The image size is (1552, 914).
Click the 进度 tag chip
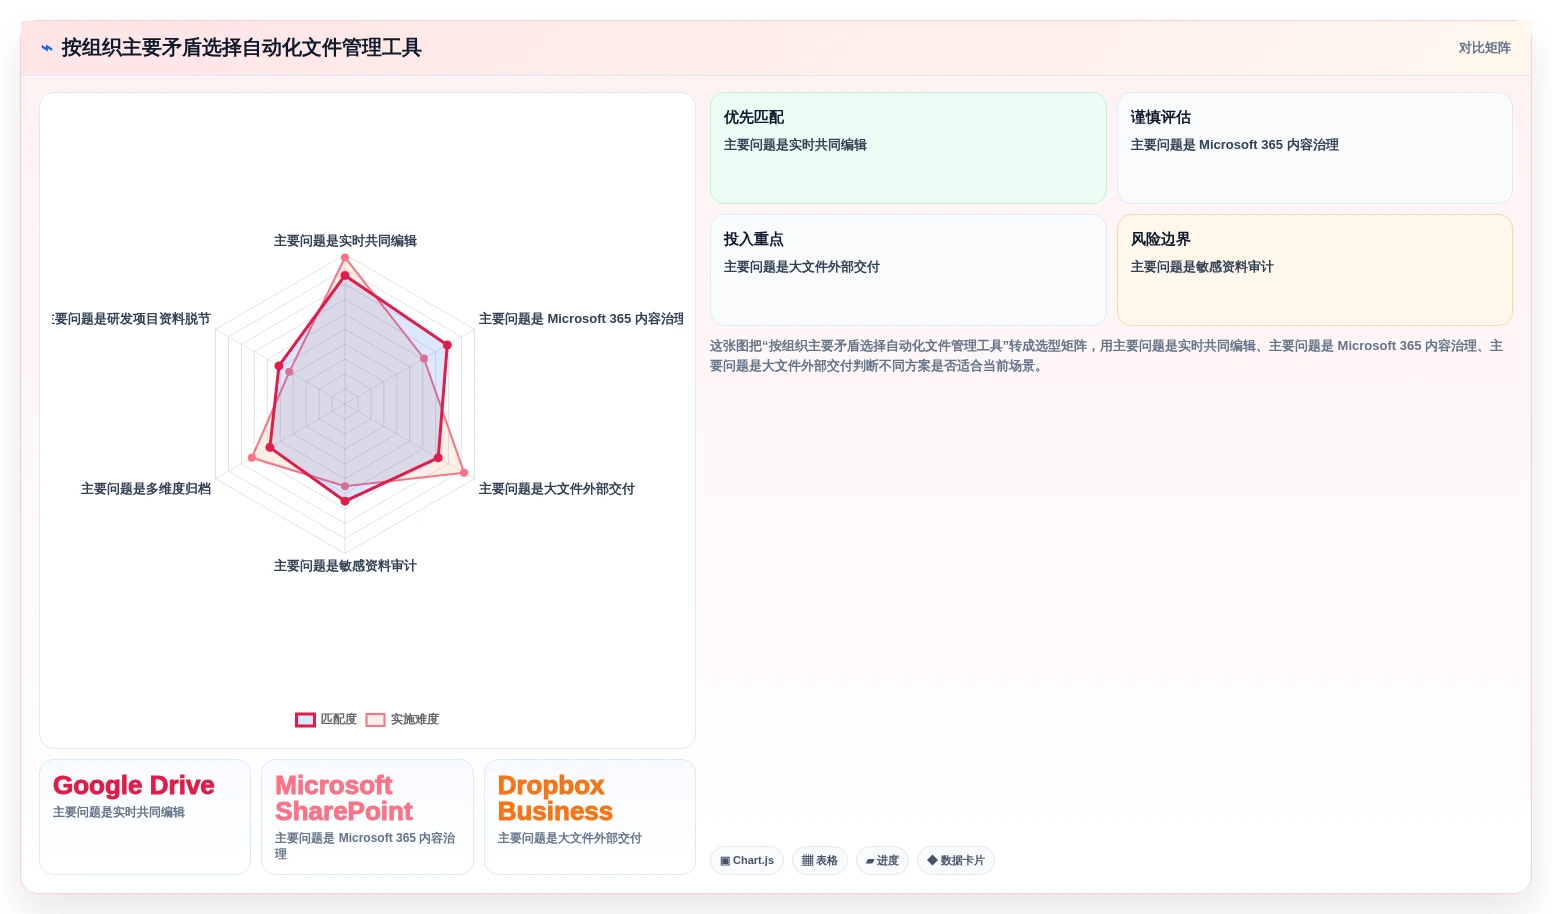[x=882, y=861]
